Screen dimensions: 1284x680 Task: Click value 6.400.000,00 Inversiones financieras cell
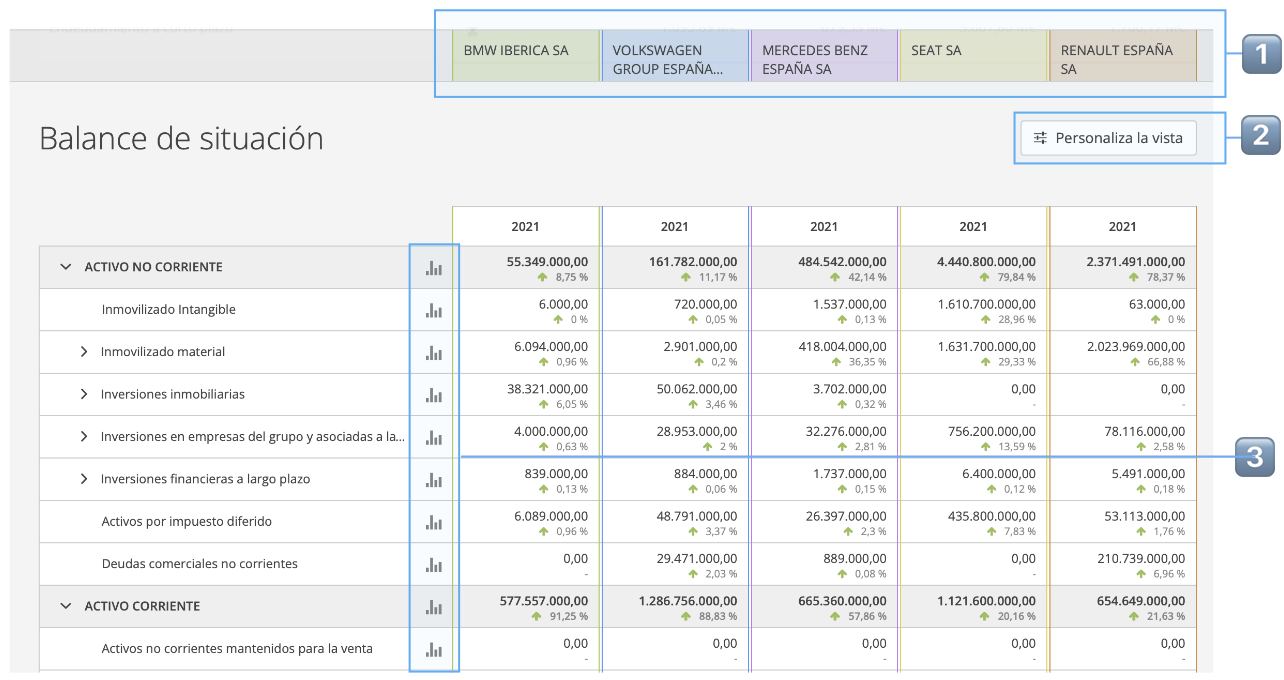point(999,473)
